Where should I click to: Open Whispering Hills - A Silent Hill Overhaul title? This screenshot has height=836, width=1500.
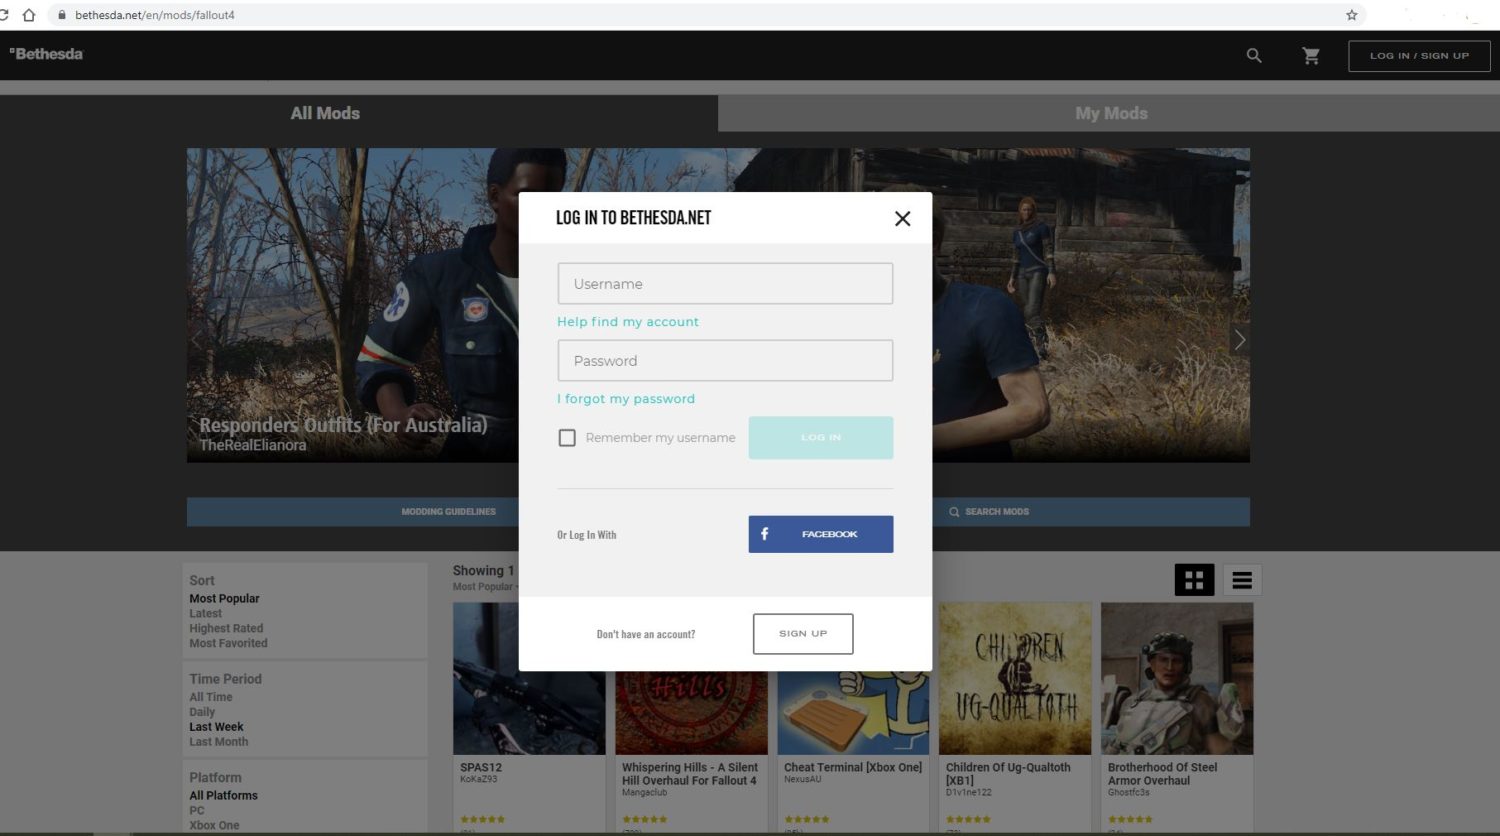pyautogui.click(x=690, y=774)
